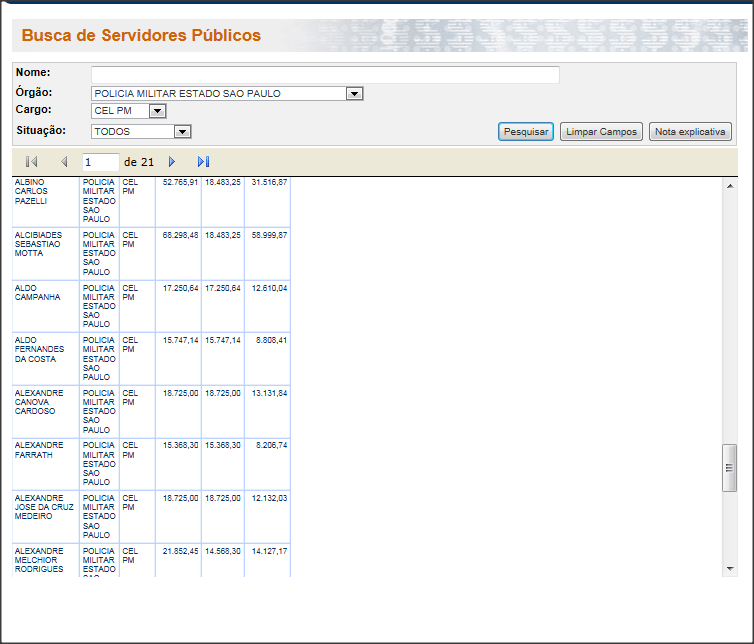Go to previous page of results
The height and width of the screenshot is (644, 754).
[x=64, y=162]
